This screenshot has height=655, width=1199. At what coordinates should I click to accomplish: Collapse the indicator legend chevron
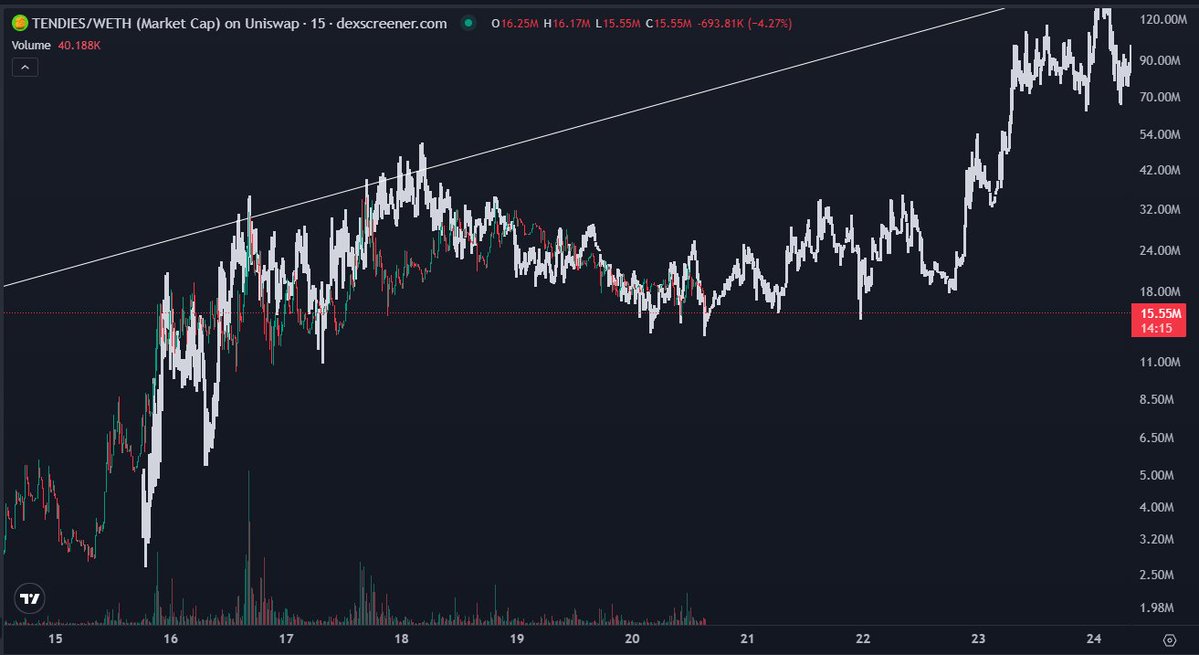coord(25,67)
